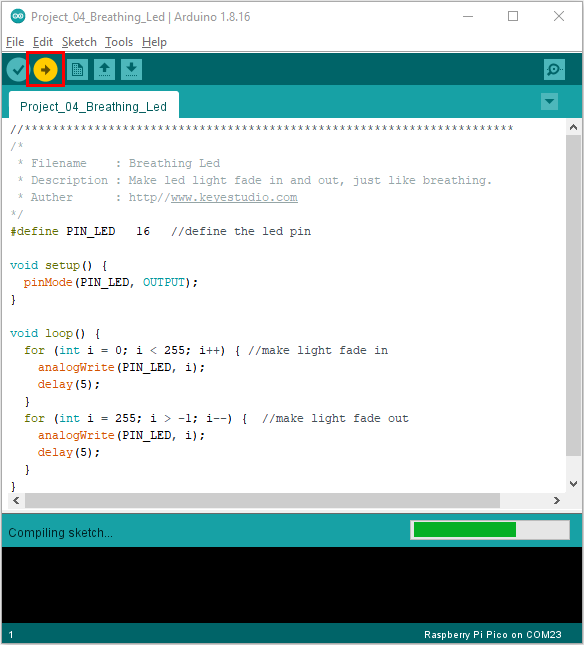The height and width of the screenshot is (645, 584).
Task: Select the Project_04_Breathing_Led tab
Action: coord(94,105)
